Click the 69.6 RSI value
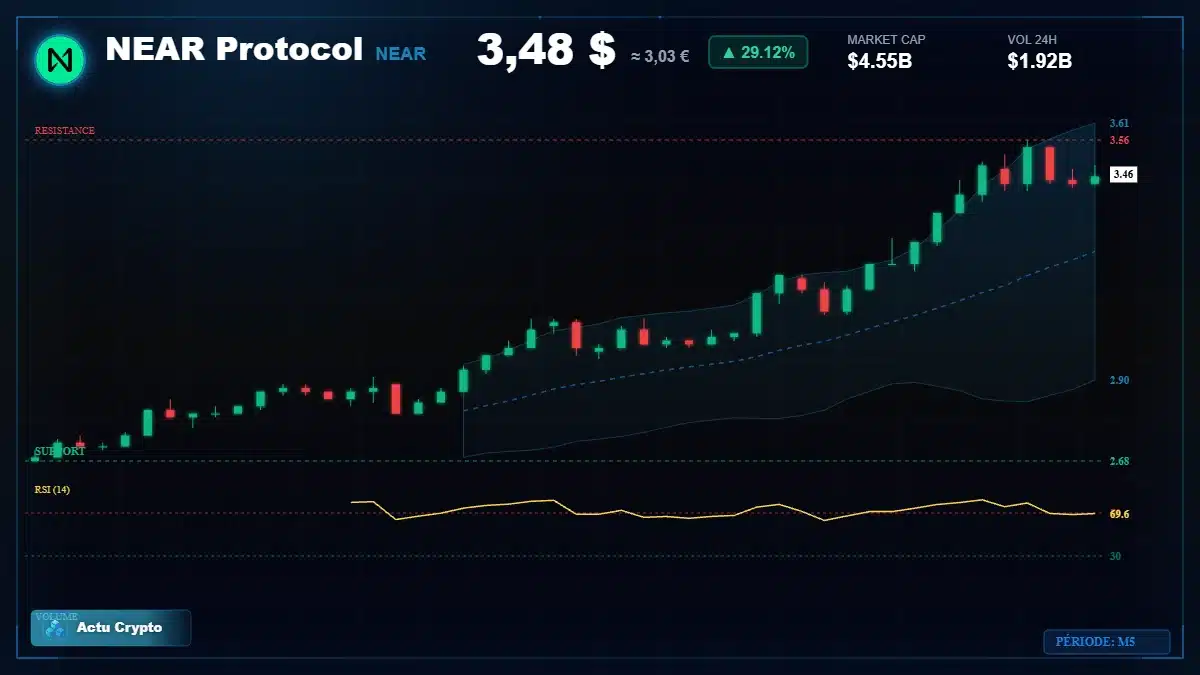Image resolution: width=1200 pixels, height=675 pixels. [1119, 514]
